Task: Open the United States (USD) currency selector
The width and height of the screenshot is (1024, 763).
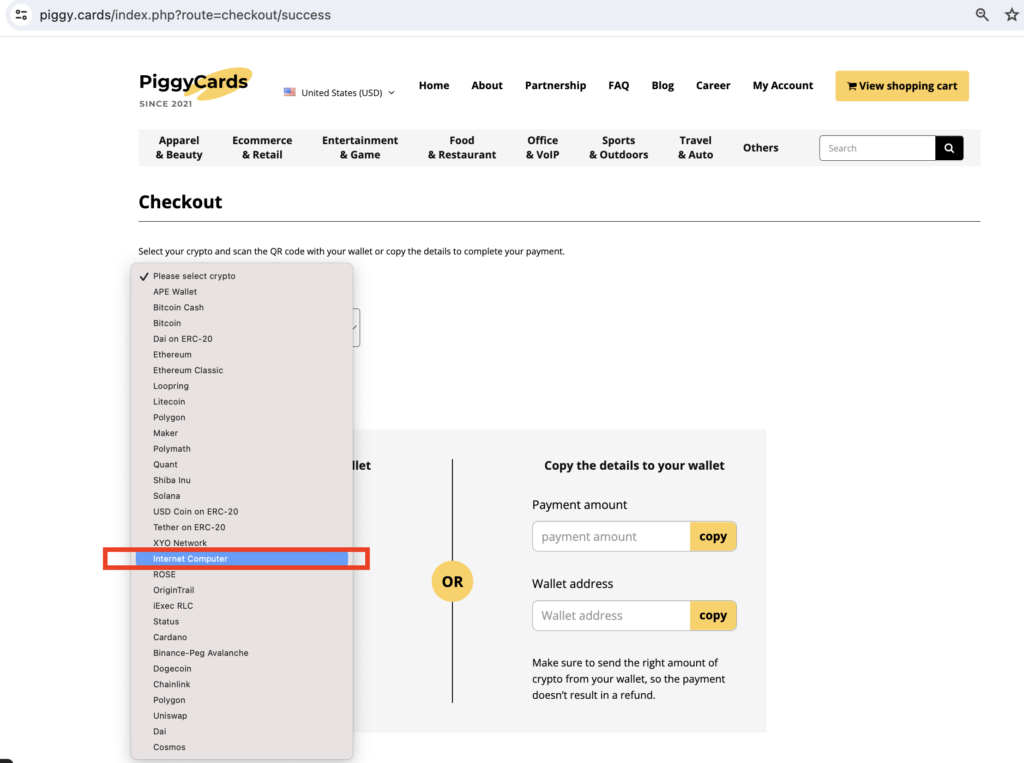Action: click(340, 93)
